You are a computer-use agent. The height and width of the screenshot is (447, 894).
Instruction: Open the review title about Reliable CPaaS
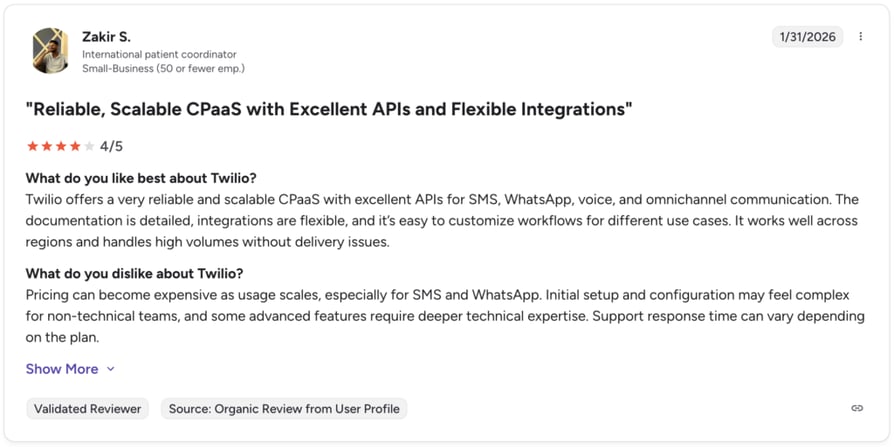coord(330,109)
